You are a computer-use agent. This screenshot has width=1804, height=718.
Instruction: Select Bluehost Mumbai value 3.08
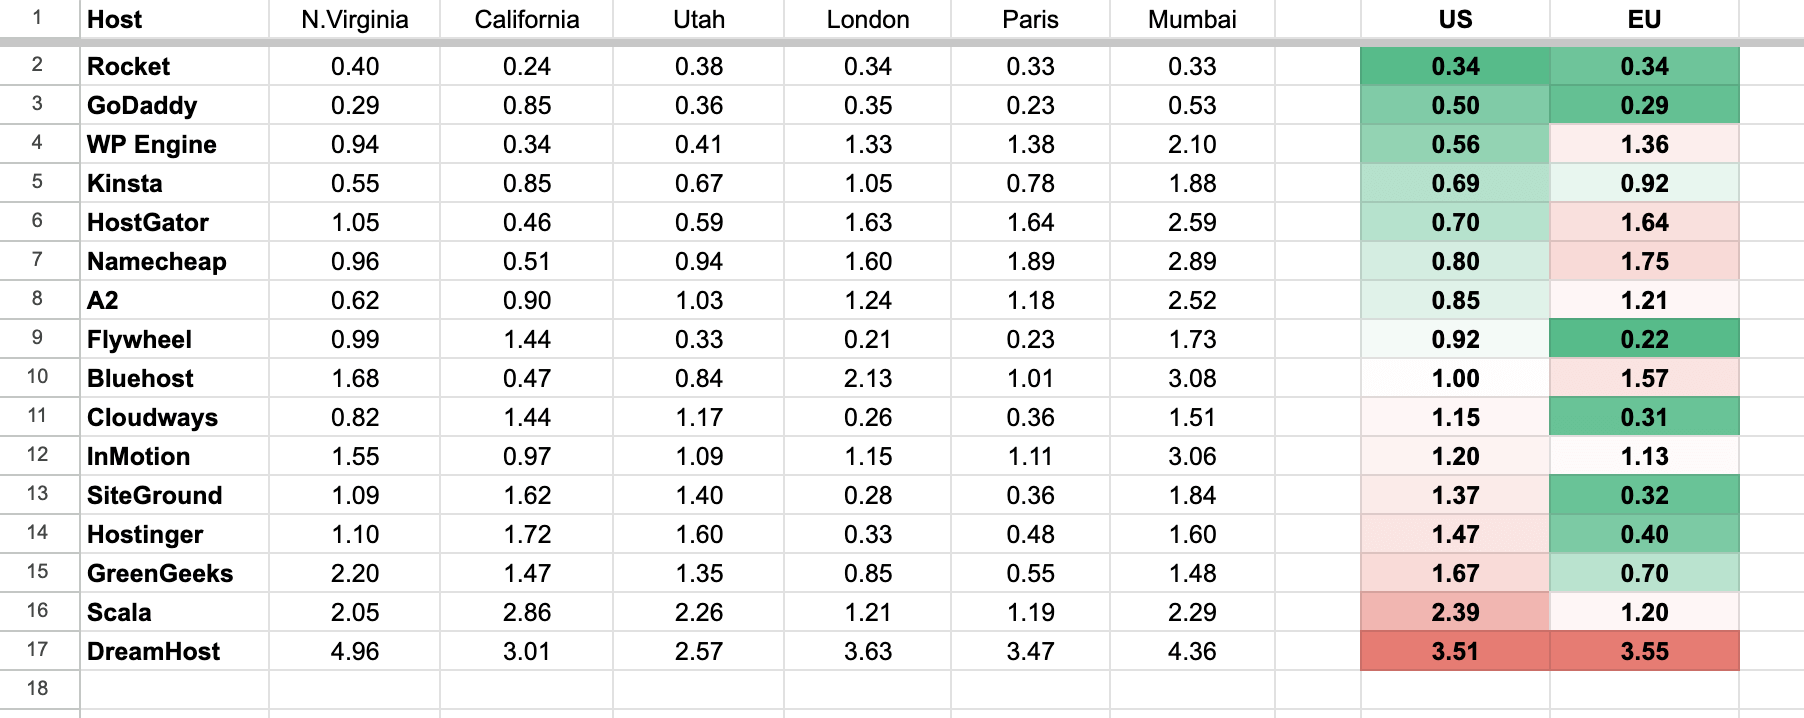(x=1192, y=378)
